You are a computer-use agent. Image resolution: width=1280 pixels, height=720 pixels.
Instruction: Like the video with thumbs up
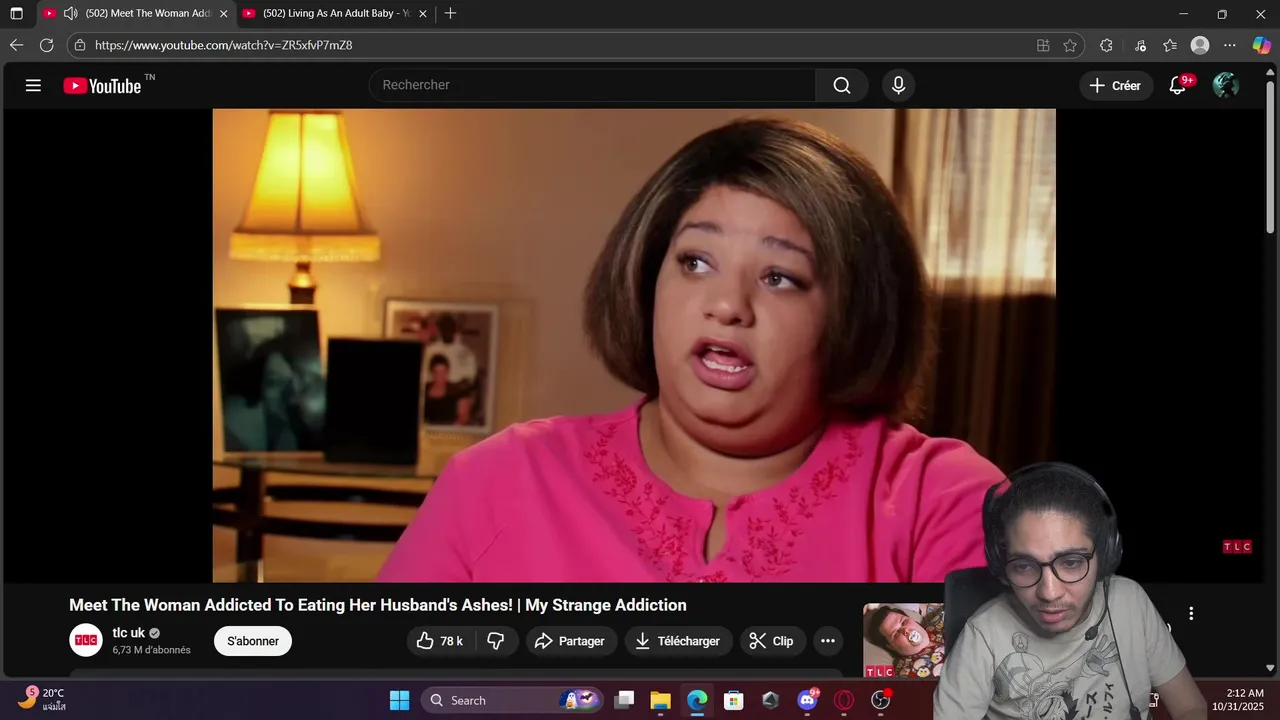pyautogui.click(x=440, y=641)
